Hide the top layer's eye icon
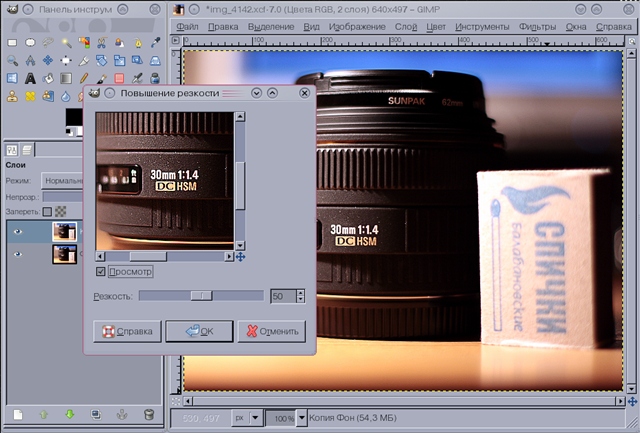This screenshot has height=433, width=640. 17,232
